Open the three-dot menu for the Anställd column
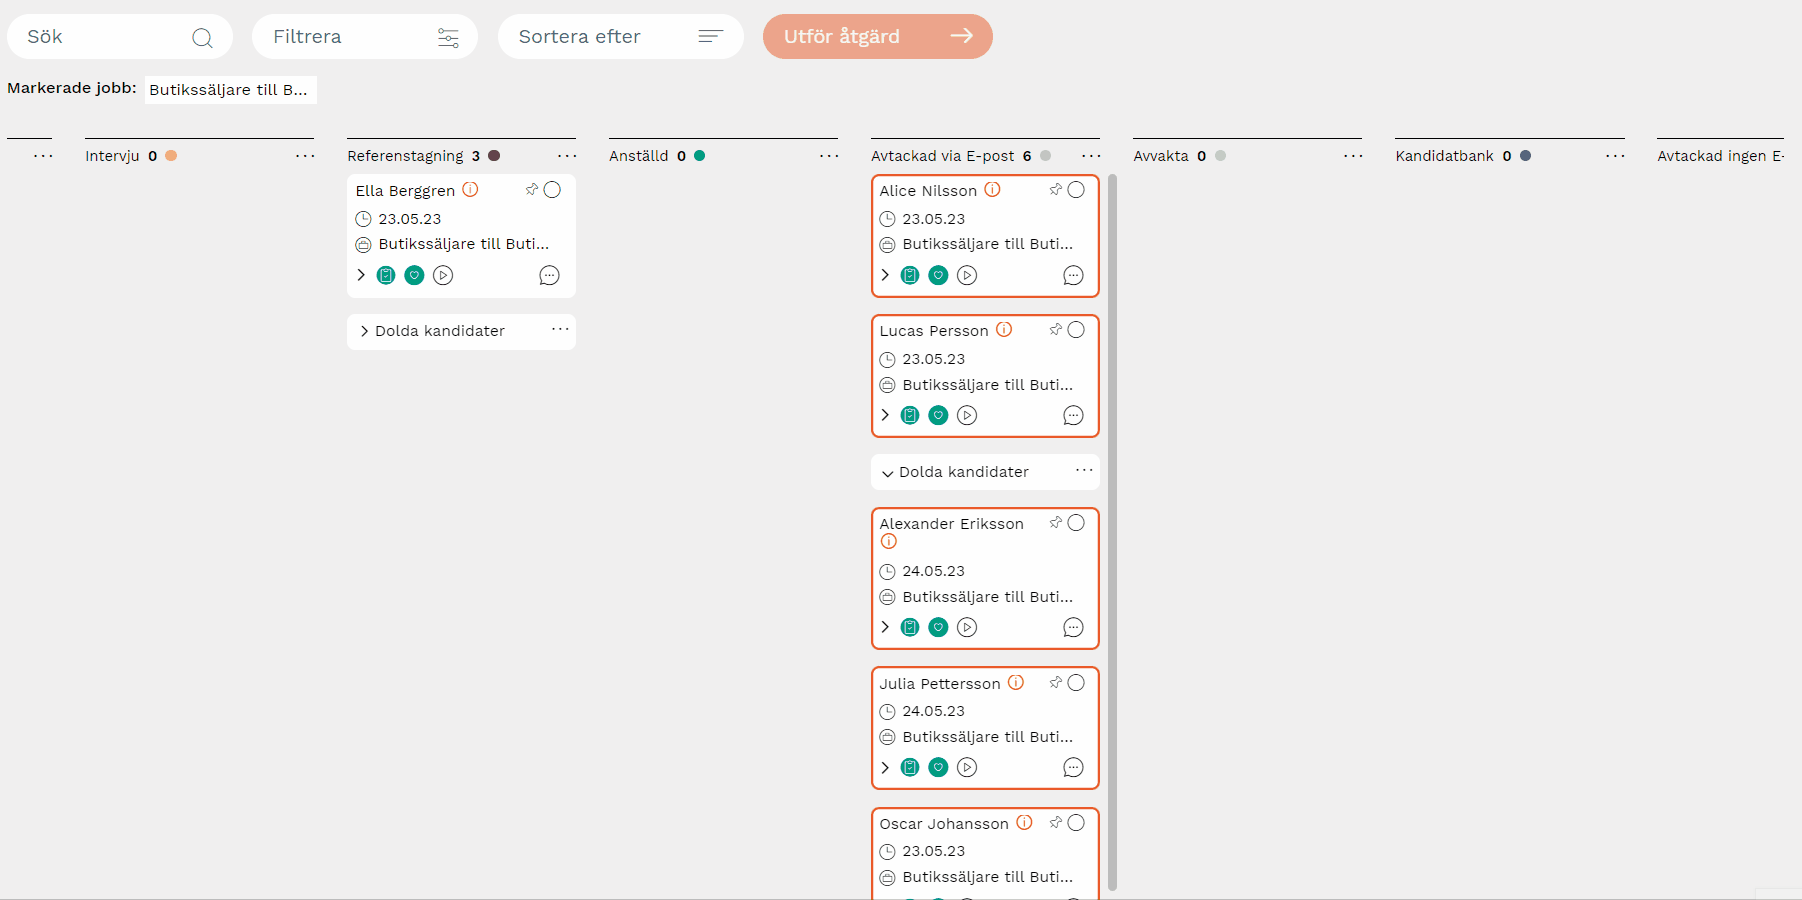Screen dimensions: 1802x900 [829, 156]
